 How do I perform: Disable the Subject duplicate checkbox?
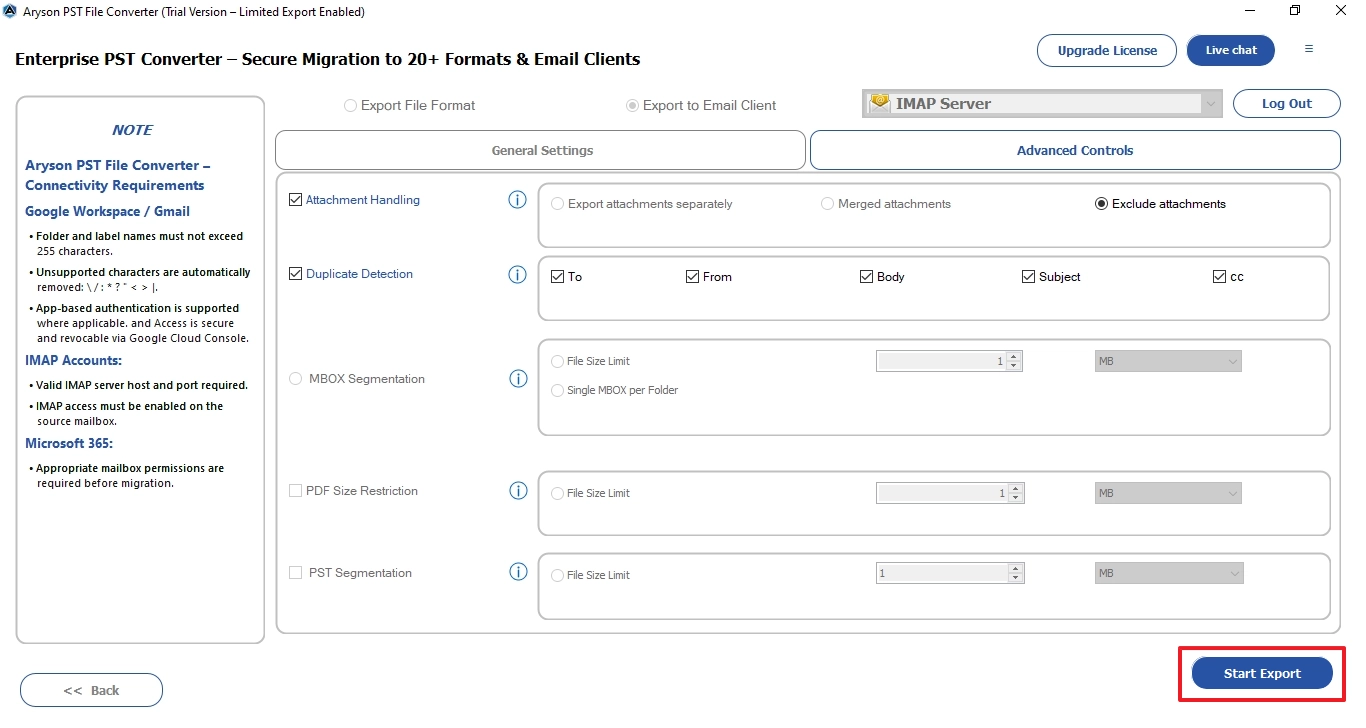point(1028,277)
